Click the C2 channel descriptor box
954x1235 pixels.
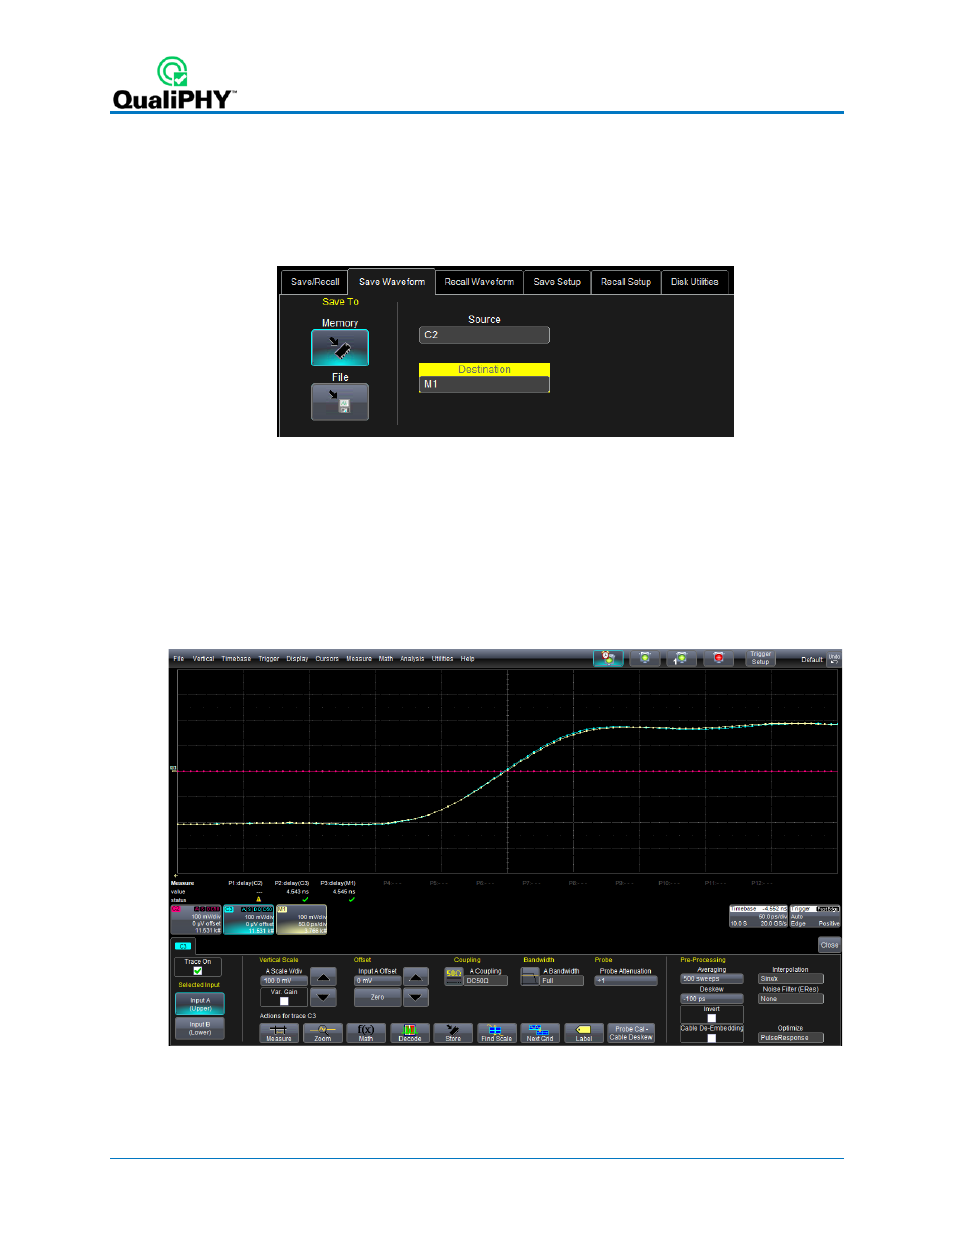point(196,920)
